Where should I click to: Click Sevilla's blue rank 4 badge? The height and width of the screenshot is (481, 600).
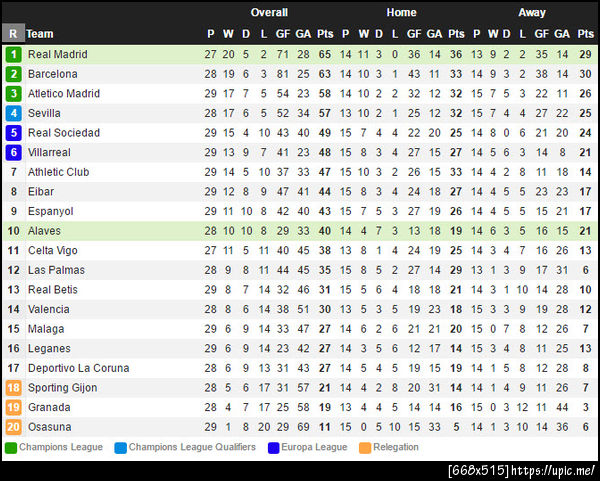13,113
